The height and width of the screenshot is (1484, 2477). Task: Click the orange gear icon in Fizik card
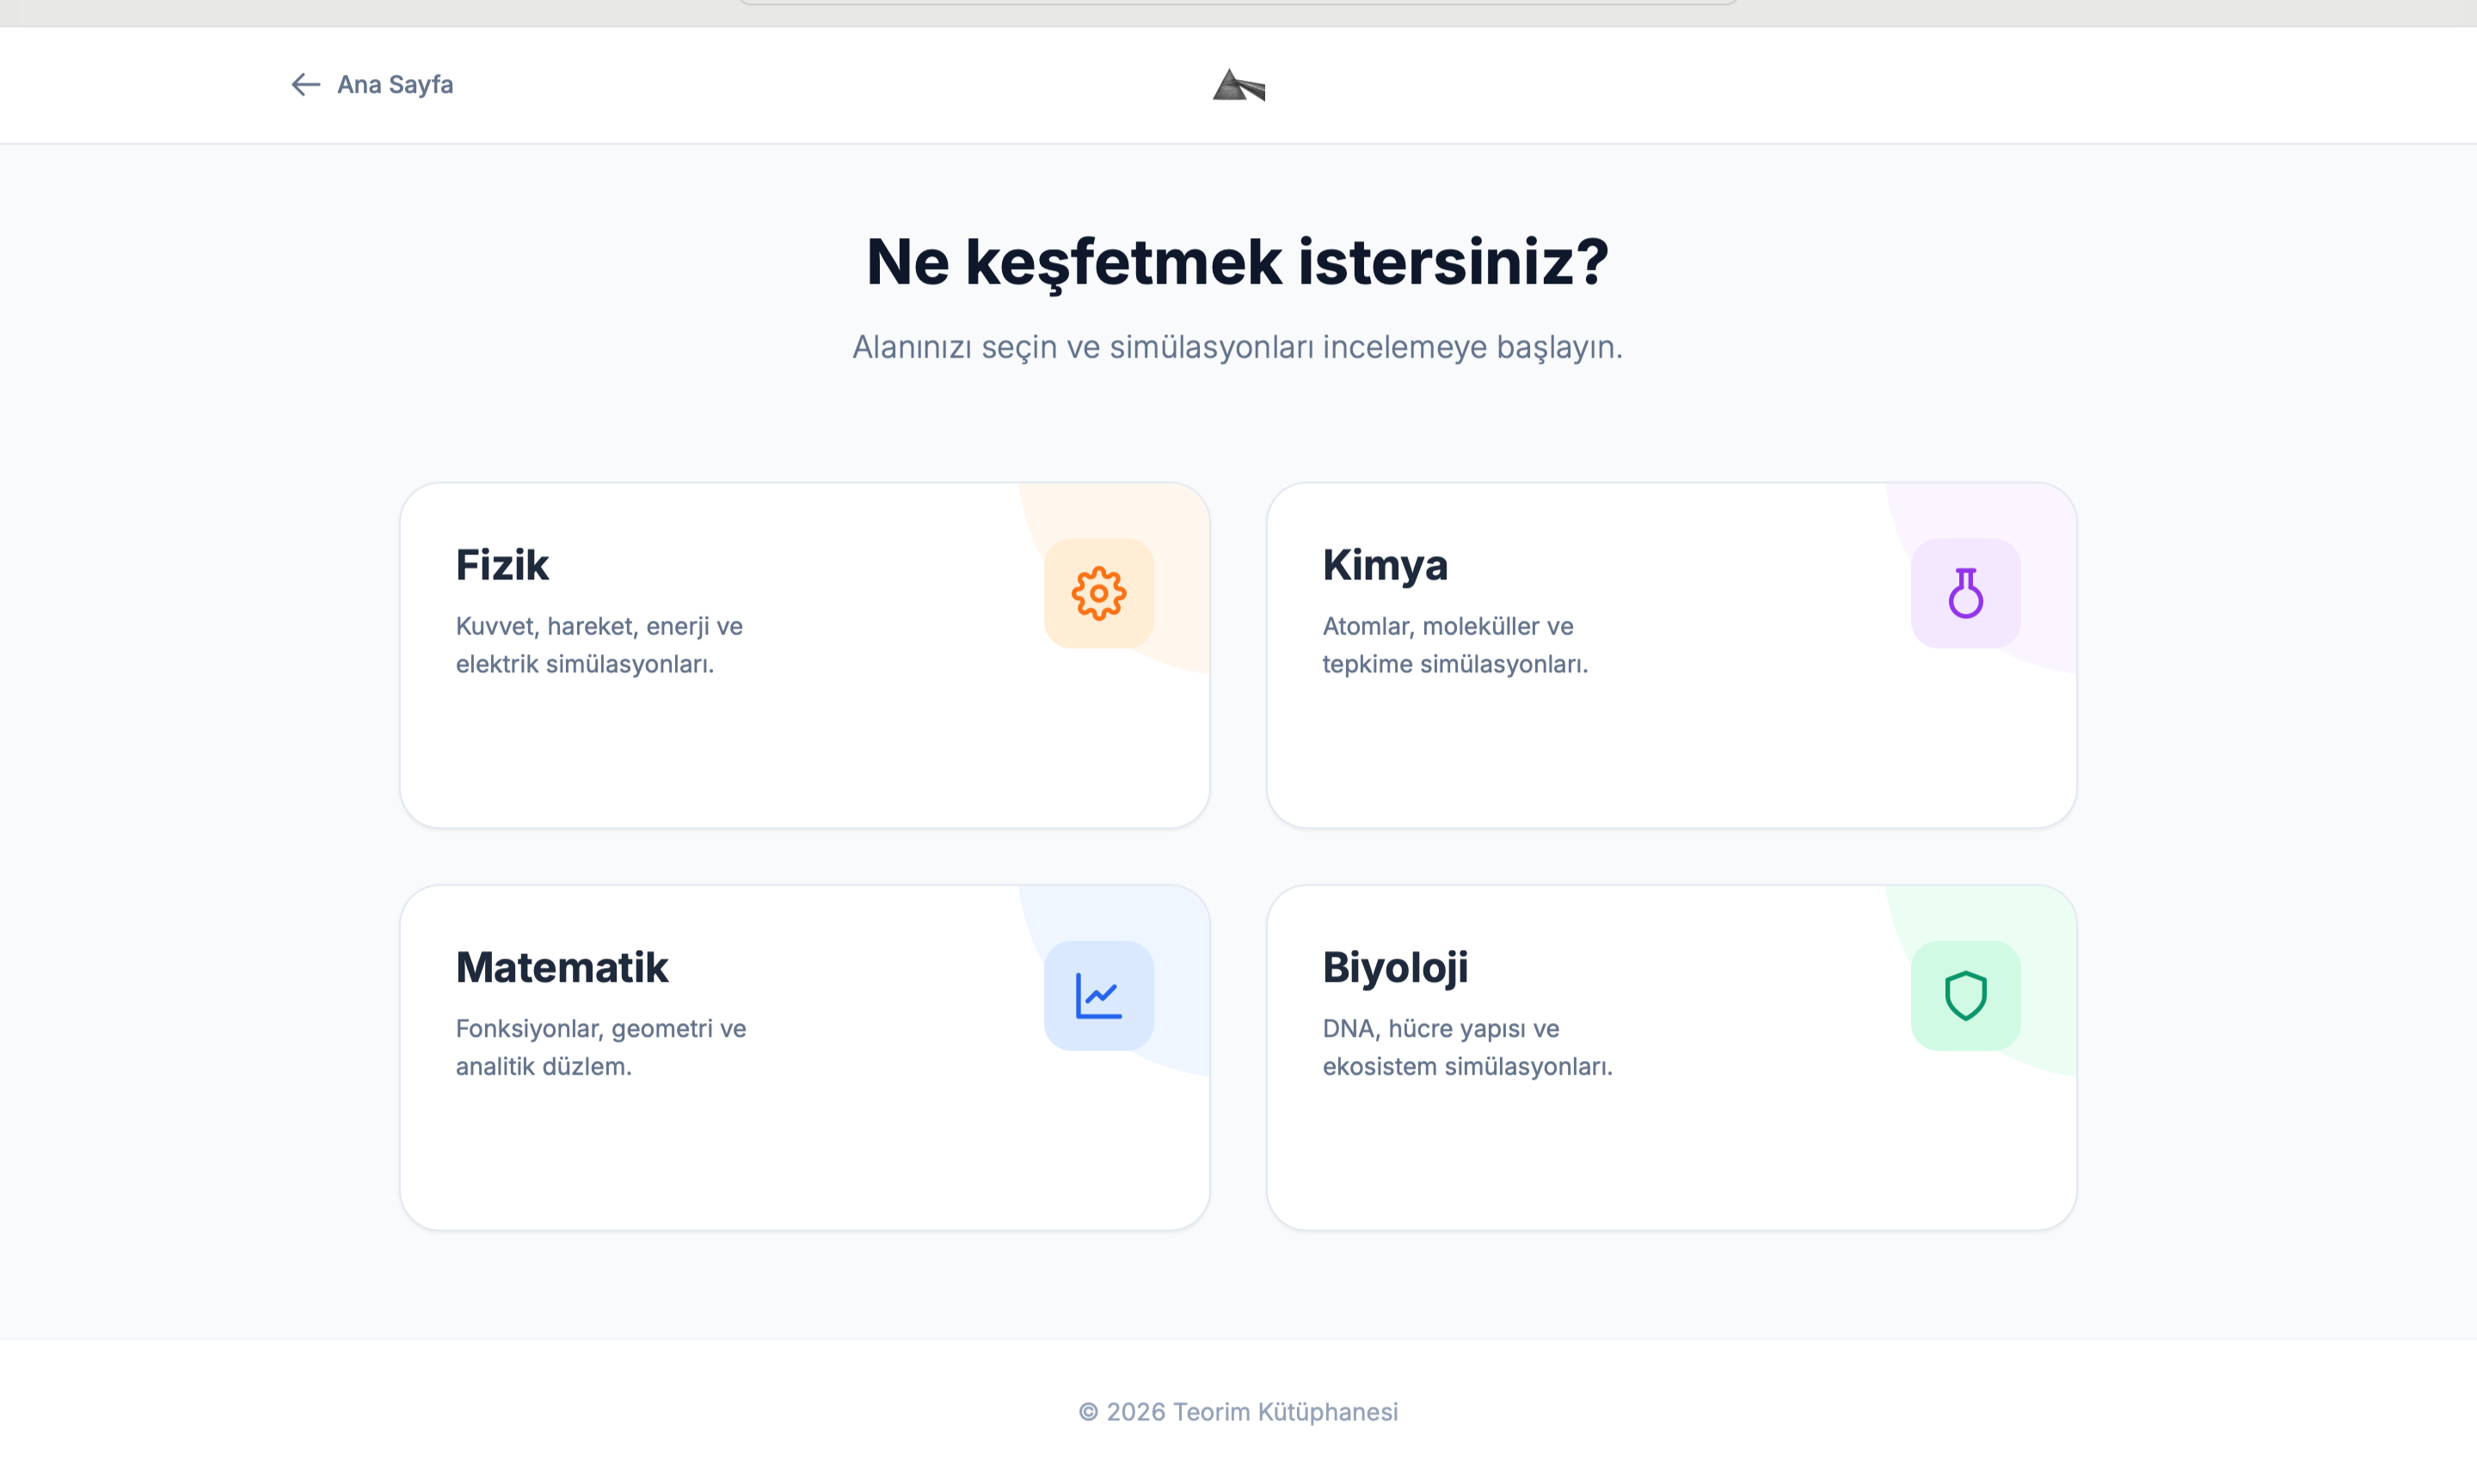tap(1098, 593)
